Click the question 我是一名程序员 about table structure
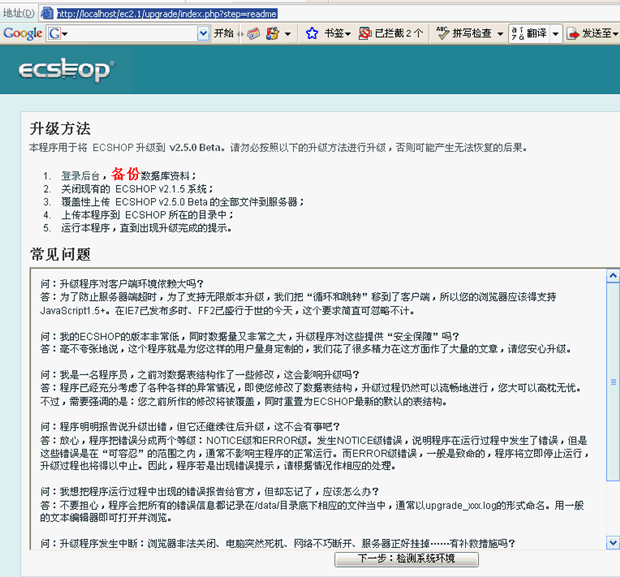This screenshot has height=577, width=620. pyautogui.click(x=200, y=375)
